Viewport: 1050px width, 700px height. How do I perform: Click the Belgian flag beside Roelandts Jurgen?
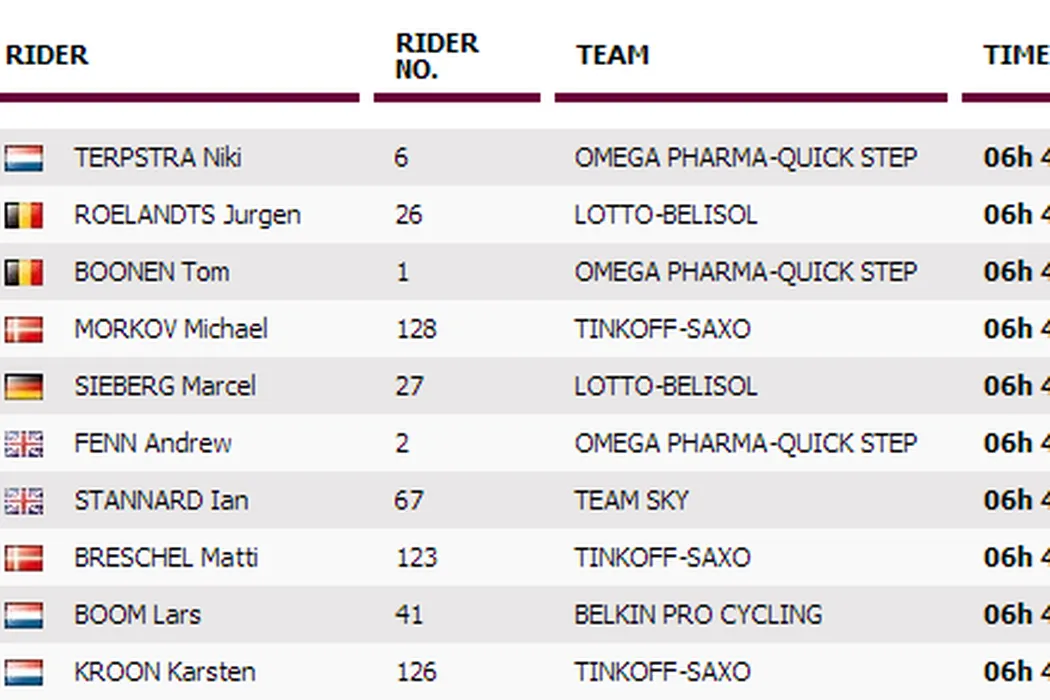[23, 215]
